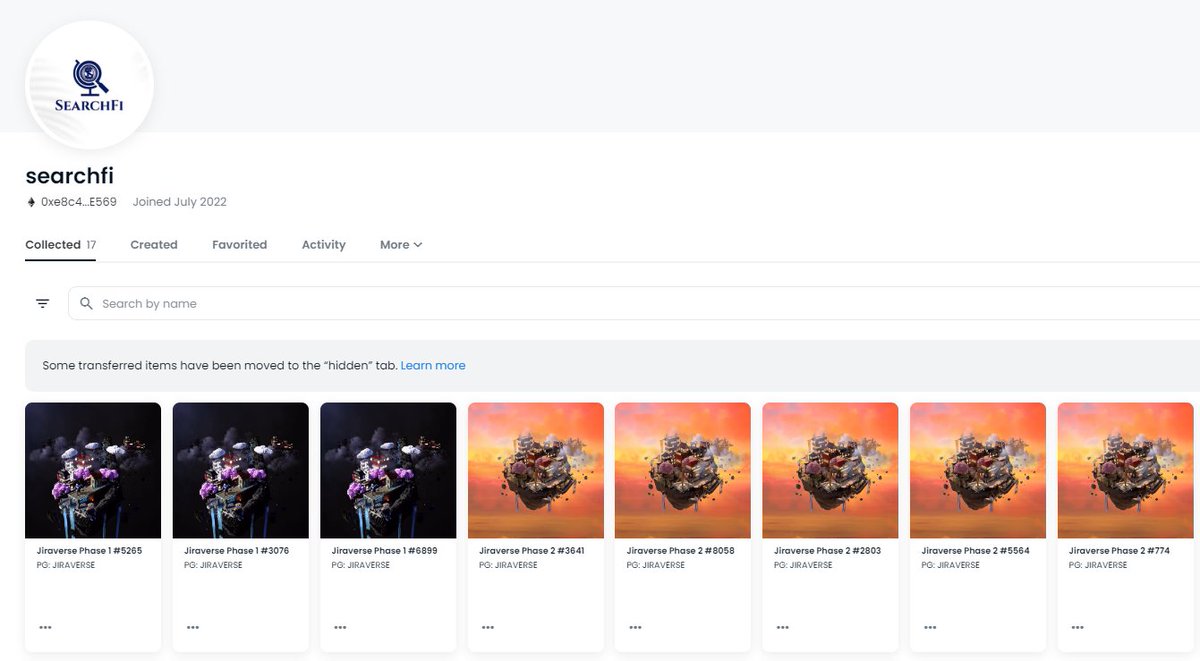Open the Jiraverse Phase 2 #5564 thumbnail

click(978, 470)
